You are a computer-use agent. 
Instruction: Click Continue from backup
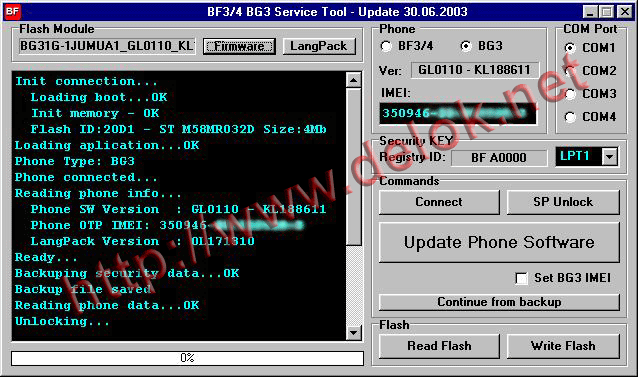(x=499, y=302)
